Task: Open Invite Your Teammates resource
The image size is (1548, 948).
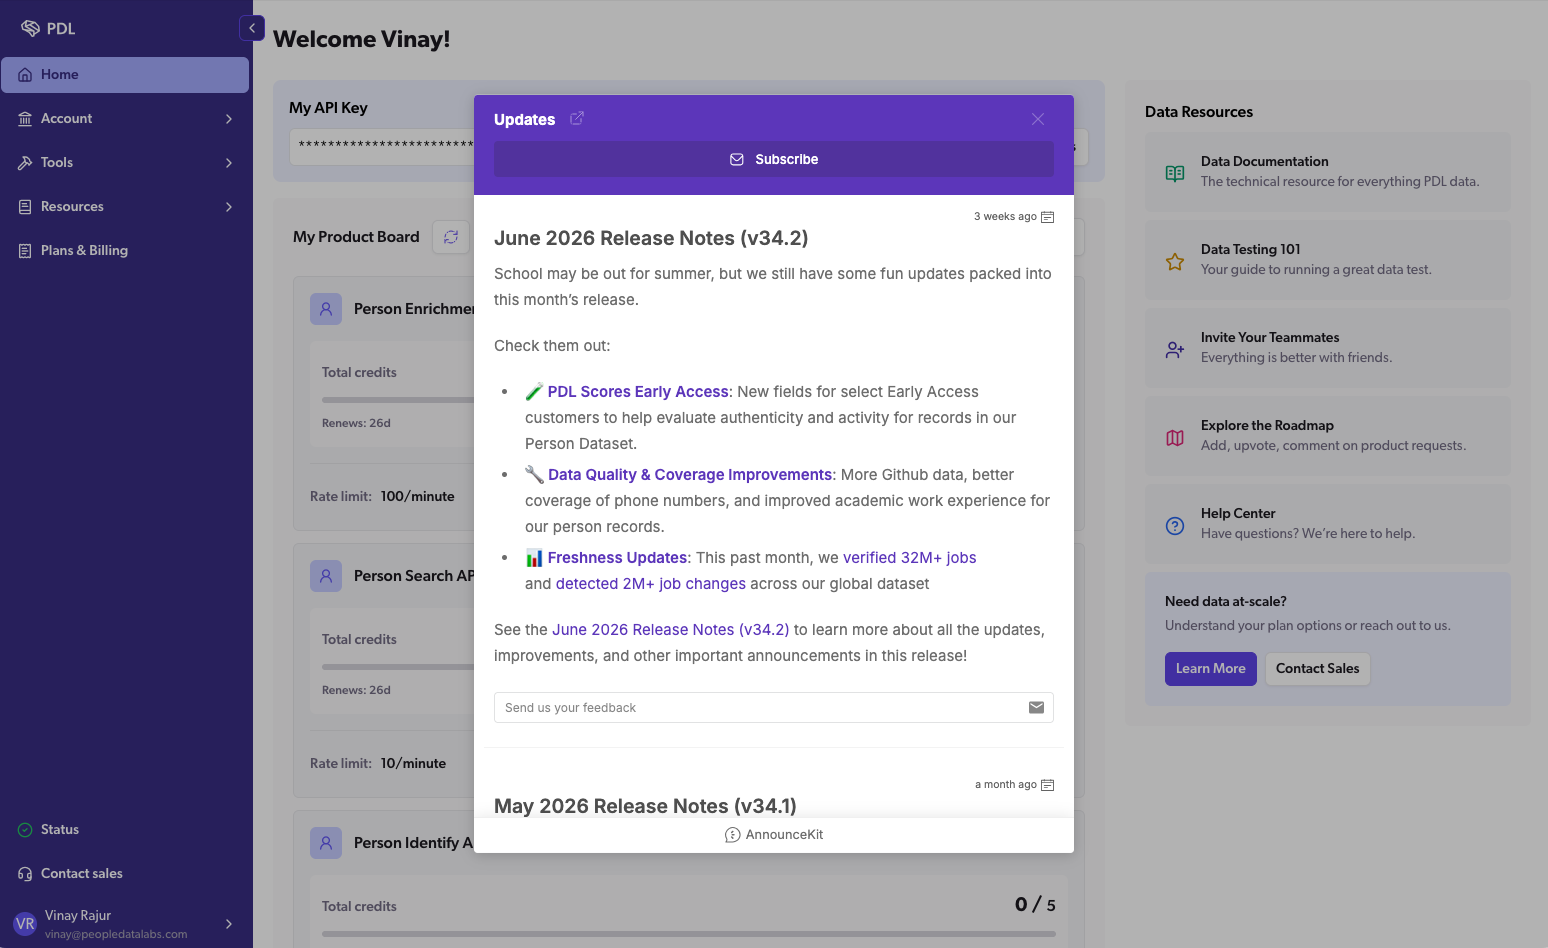Action: (x=1328, y=348)
